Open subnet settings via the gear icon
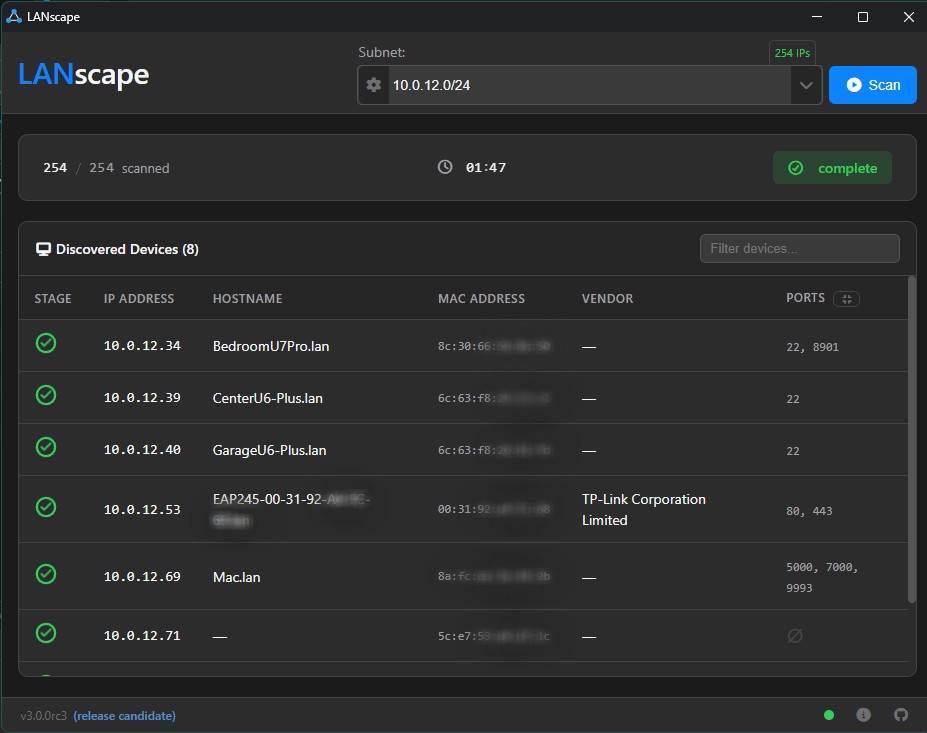Screen dimensions: 927x733 pos(374,85)
